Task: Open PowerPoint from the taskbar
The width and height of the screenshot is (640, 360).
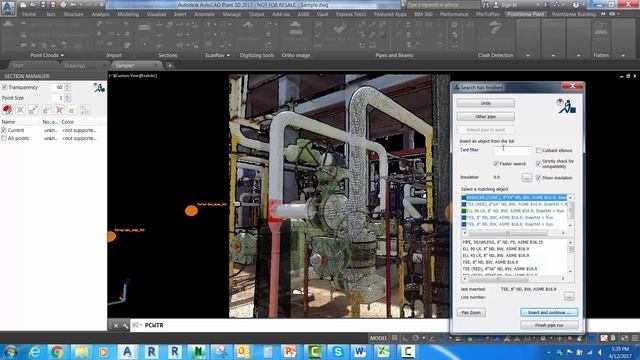Action: click(x=290, y=352)
